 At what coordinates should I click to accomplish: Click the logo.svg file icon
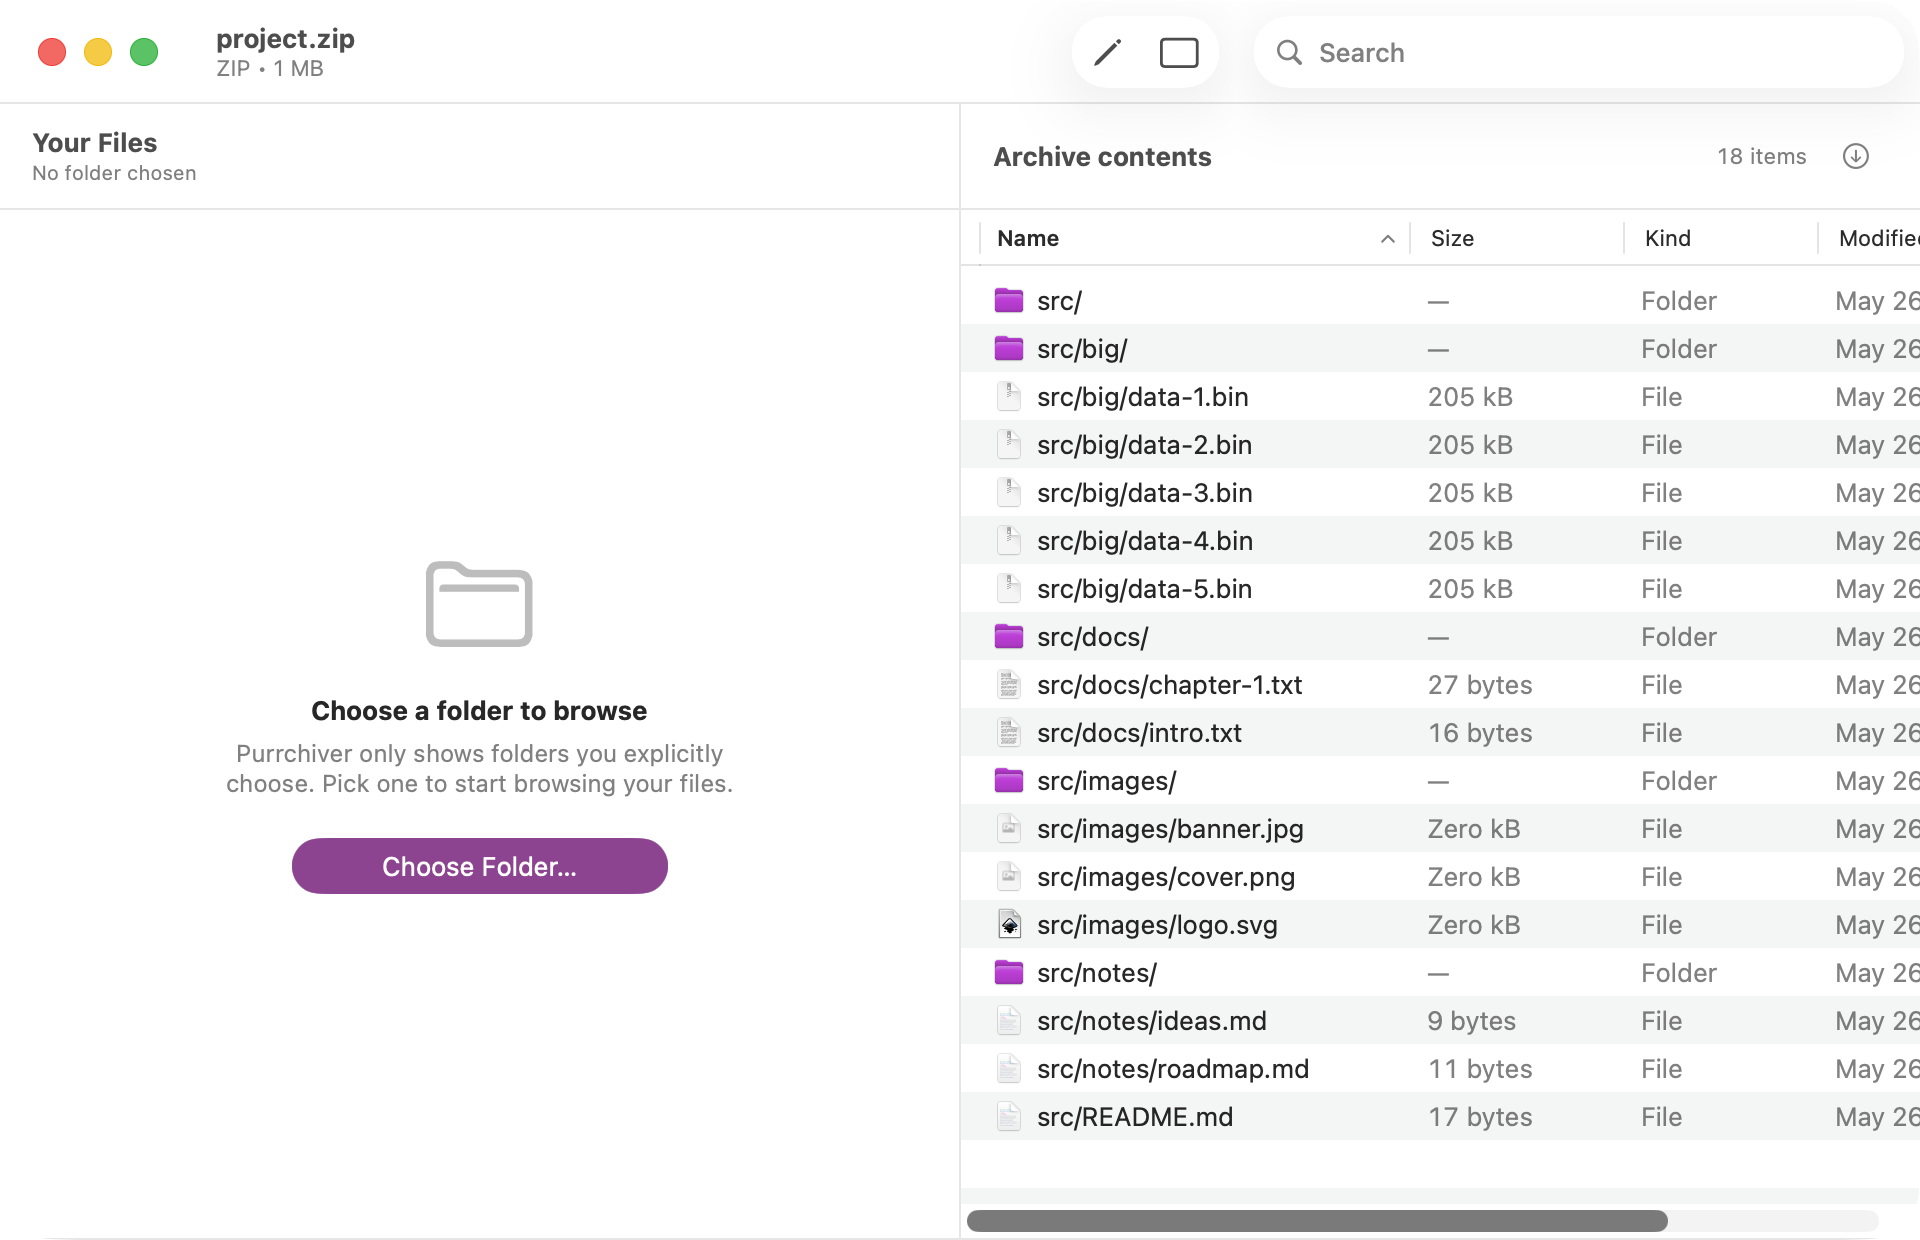point(1009,924)
